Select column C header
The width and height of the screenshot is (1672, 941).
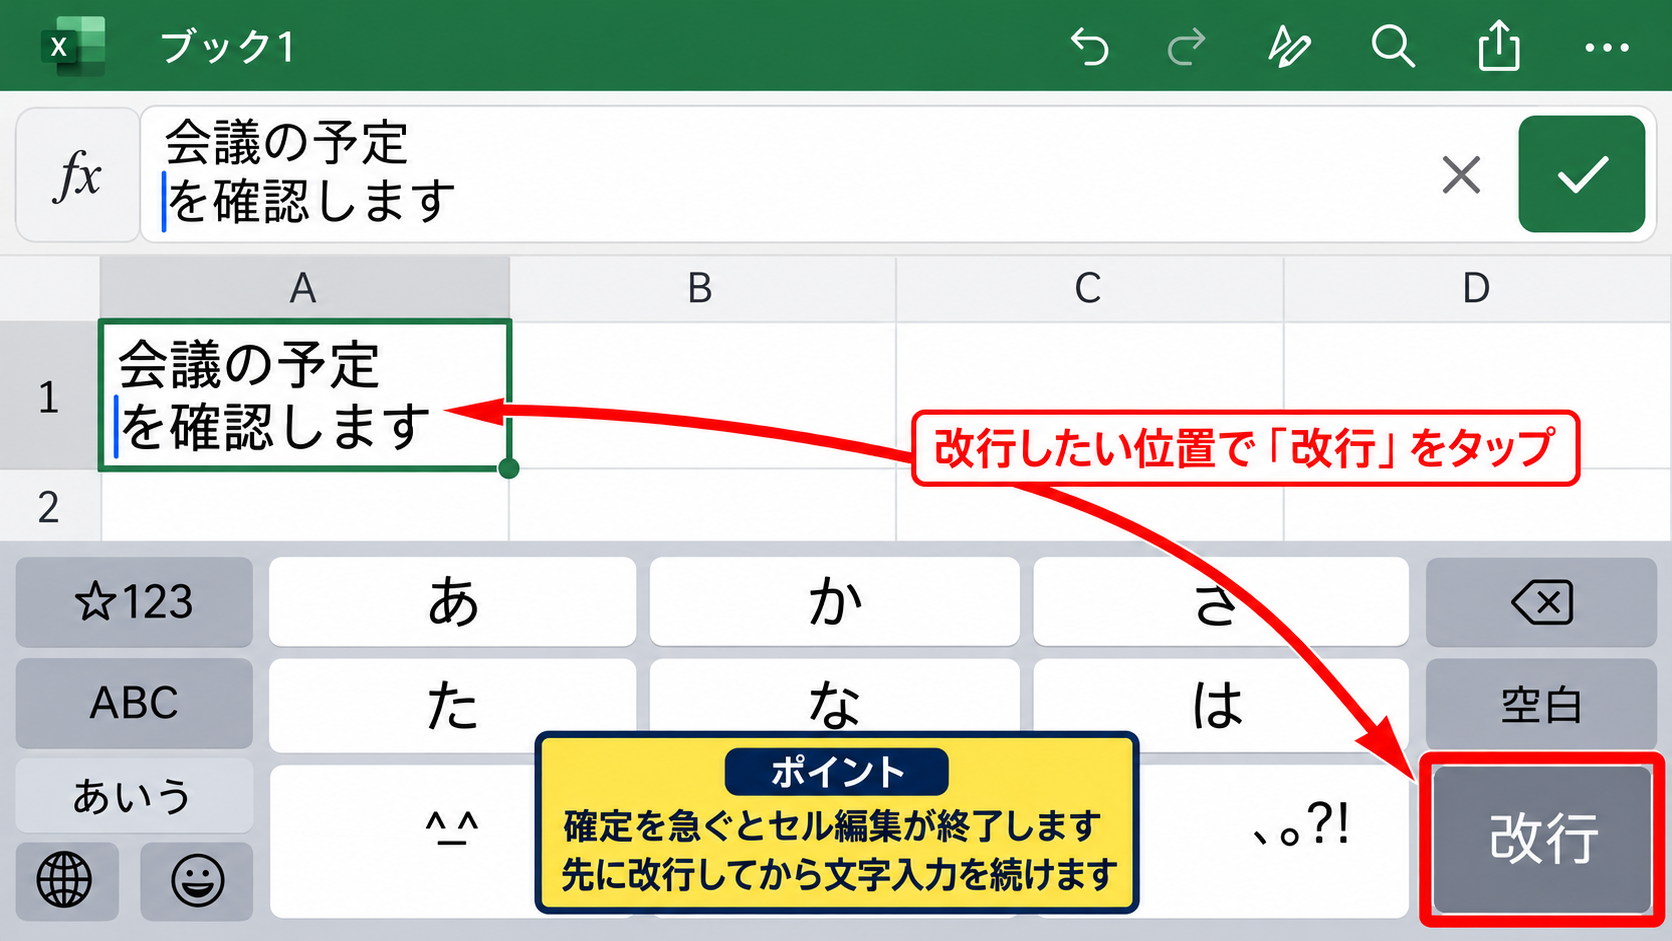pyautogui.click(x=1089, y=288)
